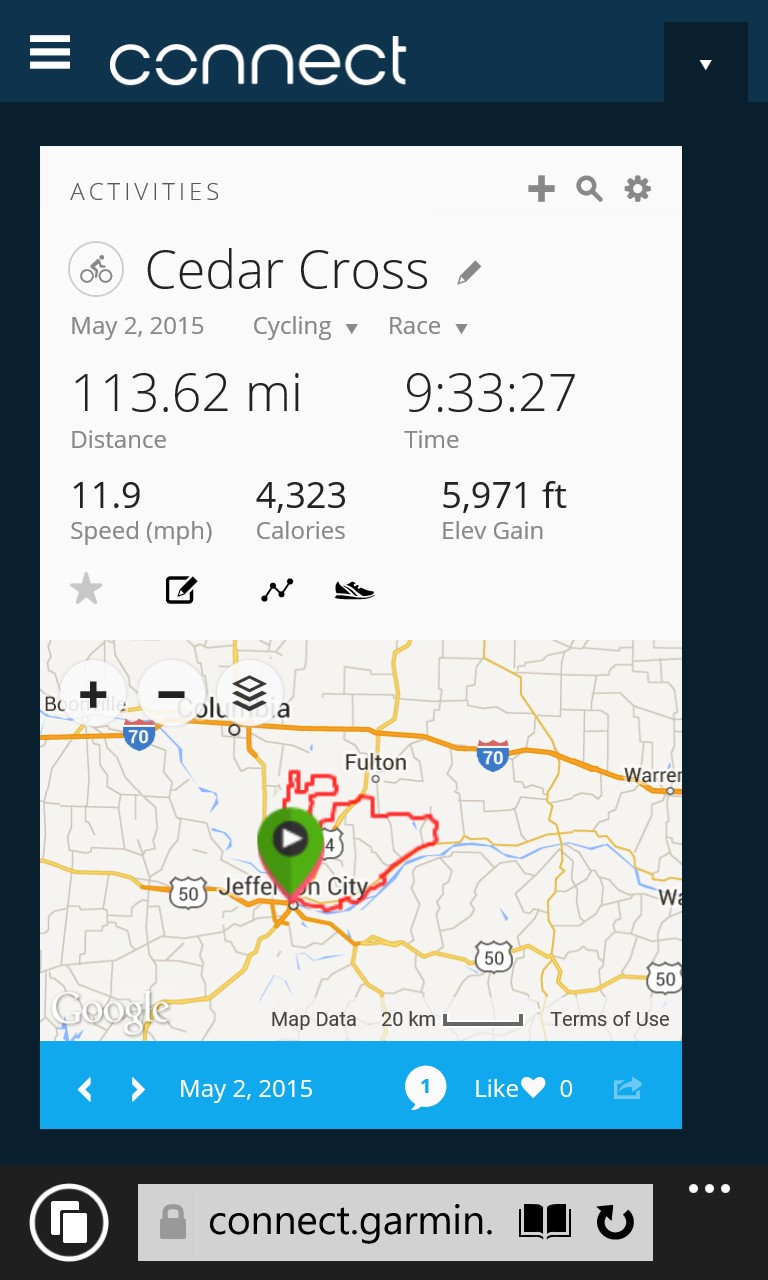Go to previous activity arrow
This screenshot has height=1280, width=768.
pyautogui.click(x=85, y=1089)
